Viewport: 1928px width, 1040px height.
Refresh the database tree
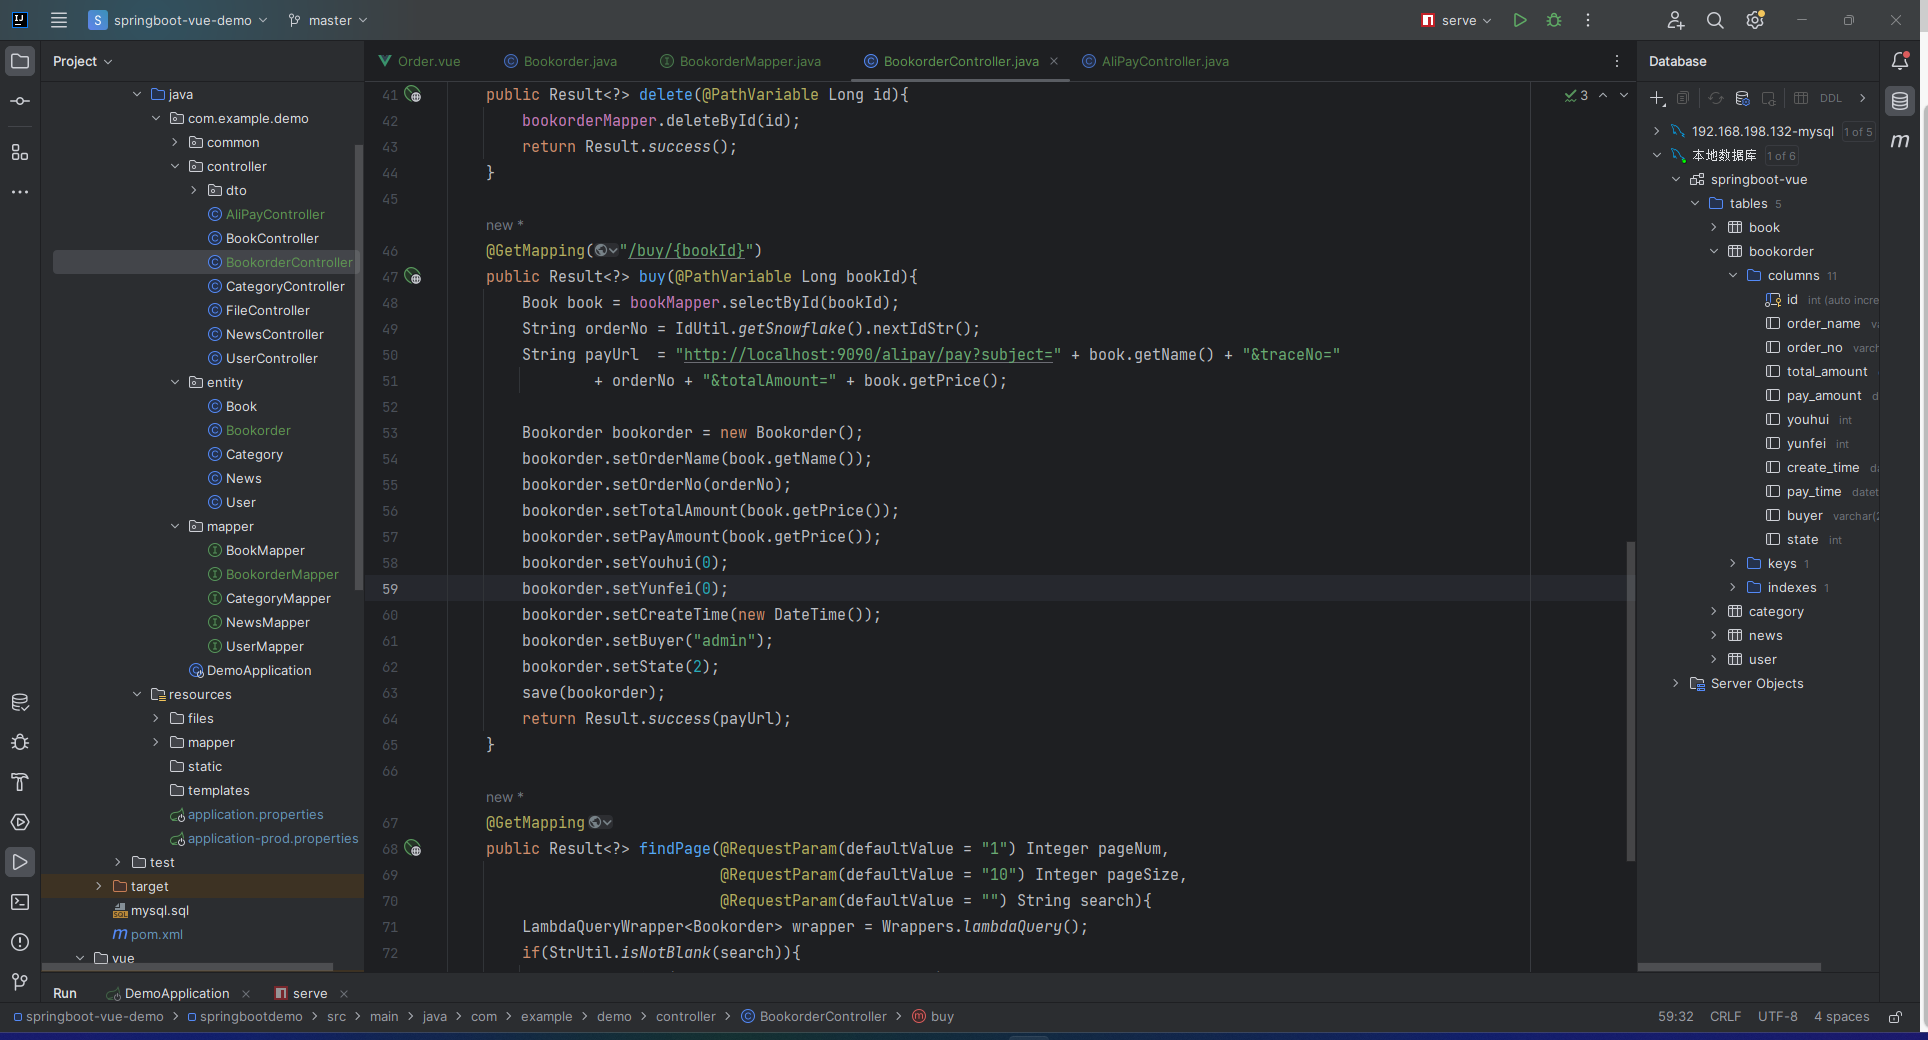1716,98
